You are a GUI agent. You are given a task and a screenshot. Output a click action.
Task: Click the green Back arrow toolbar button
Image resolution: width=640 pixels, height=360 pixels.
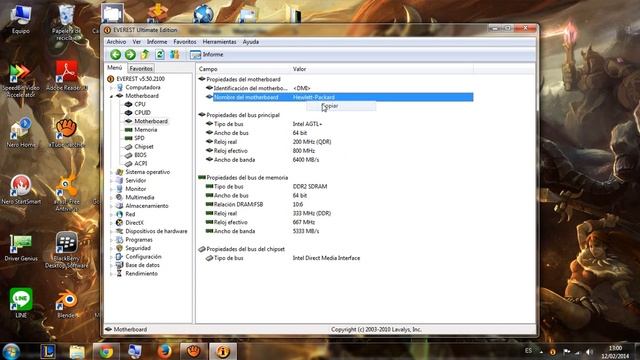116,54
